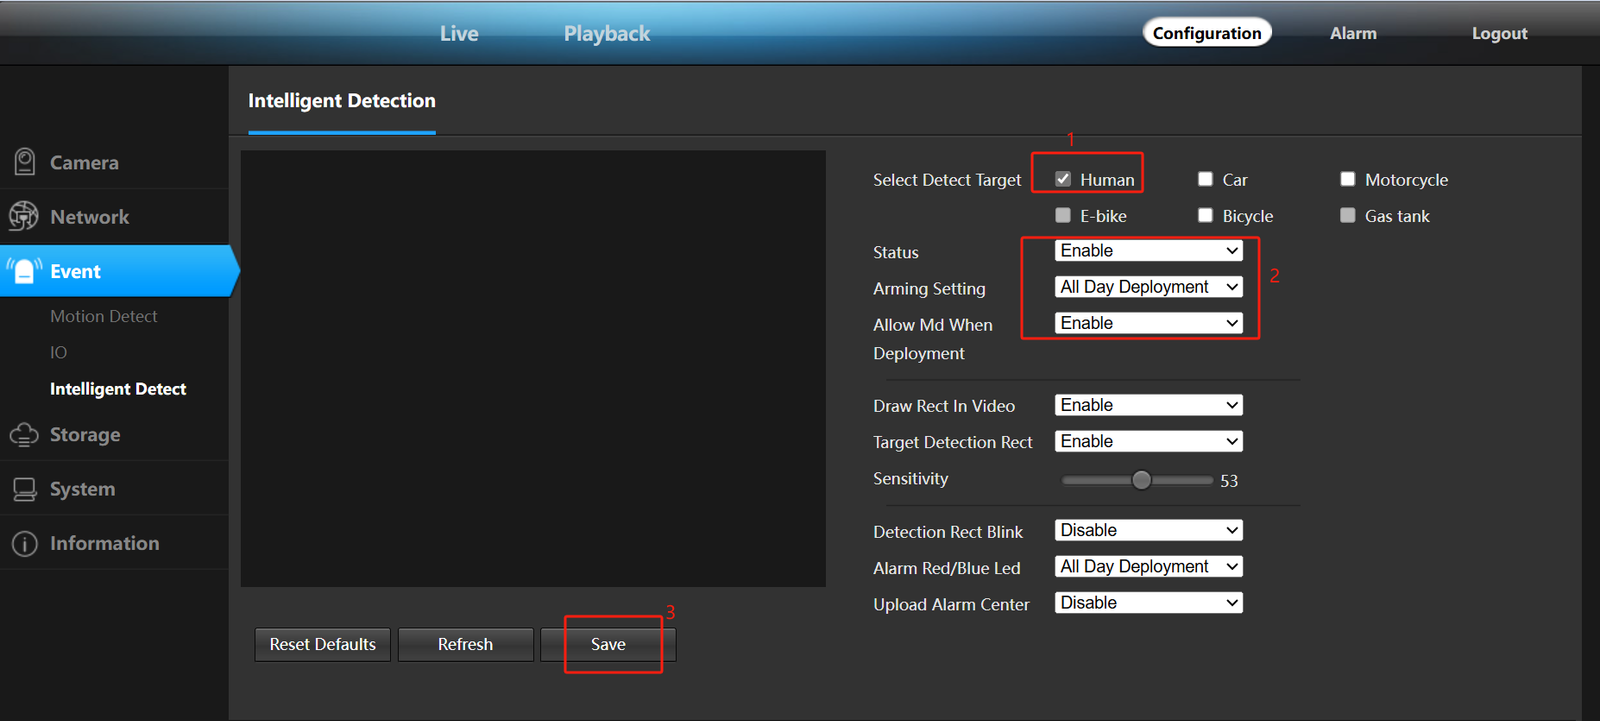Tick the Motorcycle detect target checkbox
Viewport: 1600px width, 721px height.
coord(1348,179)
